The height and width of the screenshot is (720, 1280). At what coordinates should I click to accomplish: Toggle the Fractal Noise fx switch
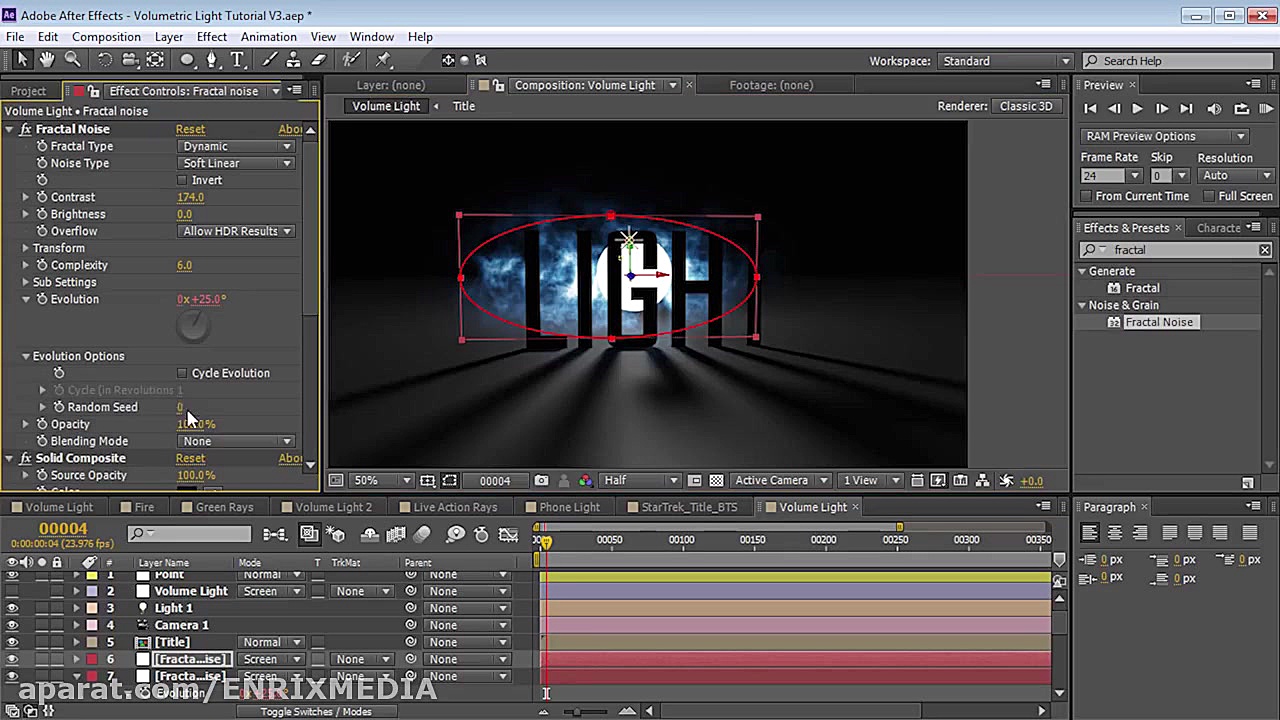tap(26, 129)
